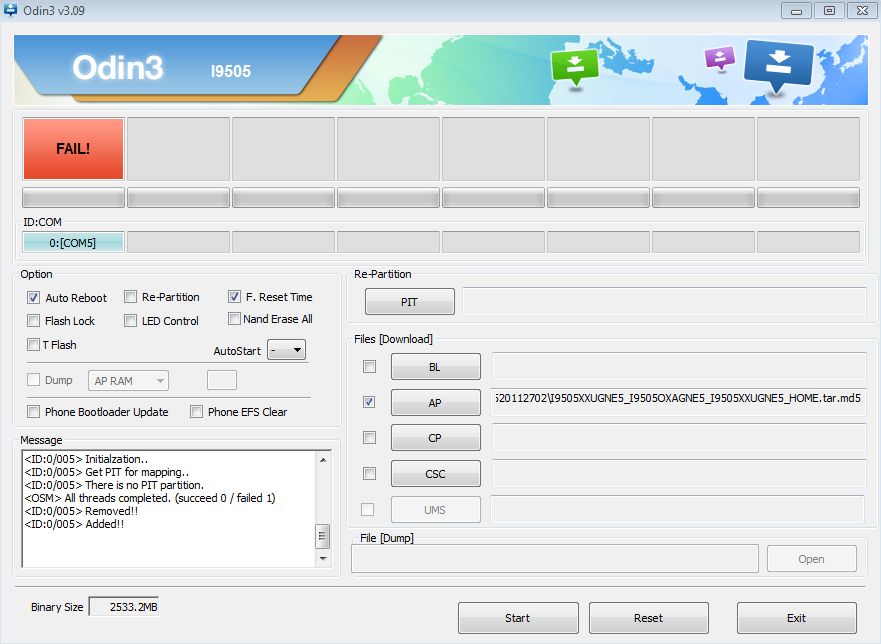Click the CP file button
Screen dimensions: 881x644
[x=435, y=438]
